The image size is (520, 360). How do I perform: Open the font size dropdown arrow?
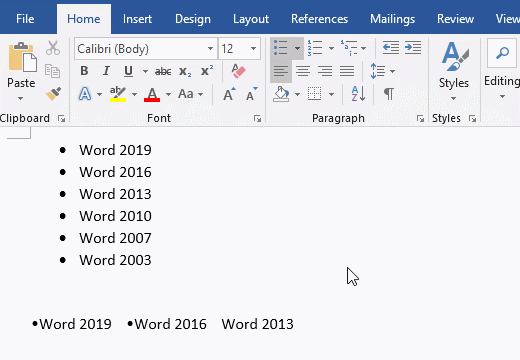coord(253,49)
